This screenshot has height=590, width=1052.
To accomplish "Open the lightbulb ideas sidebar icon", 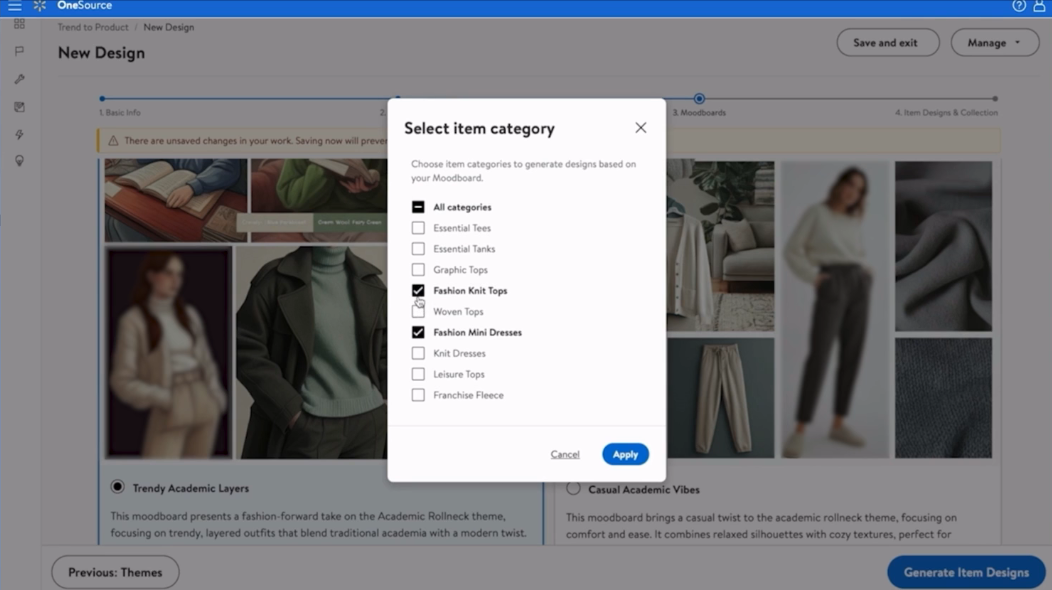I will (x=19, y=161).
